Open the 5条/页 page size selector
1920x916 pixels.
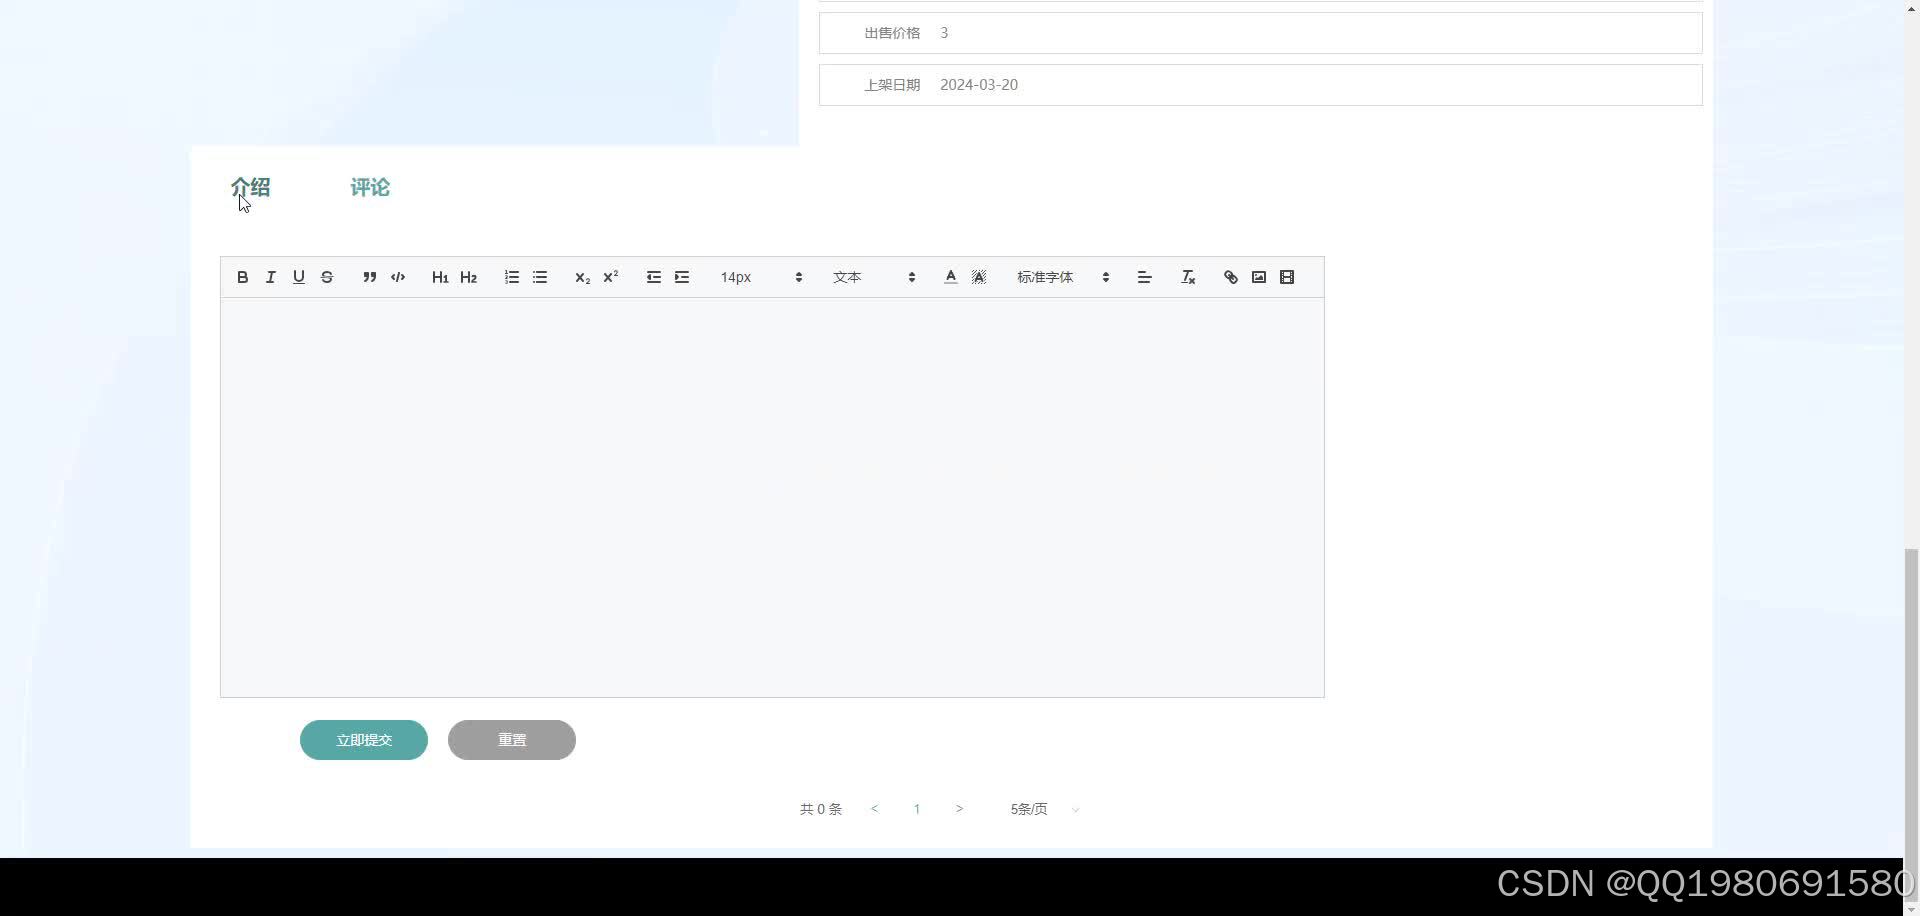point(1040,809)
